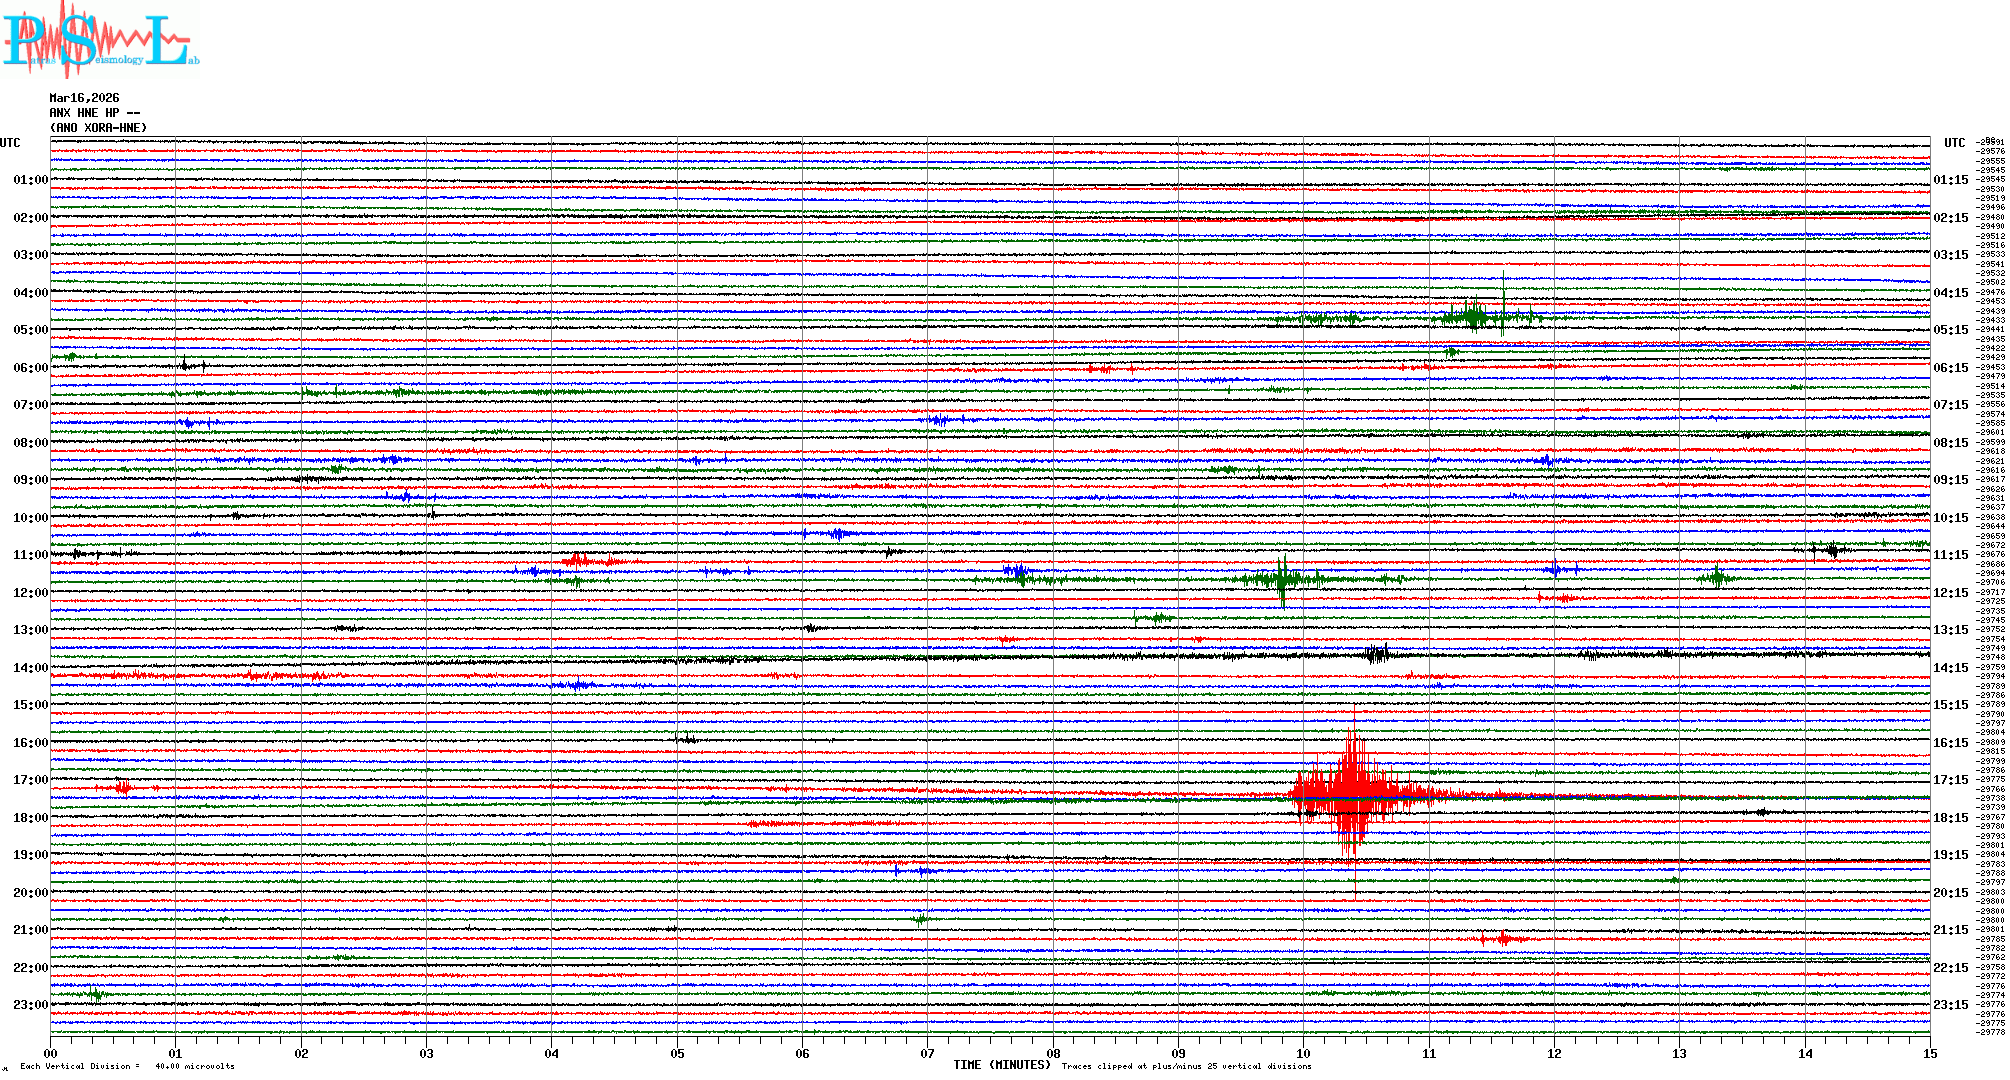The width and height of the screenshot is (2010, 1080).
Task: Click the TIME (MINUTES) axis title
Action: (x=1002, y=1065)
